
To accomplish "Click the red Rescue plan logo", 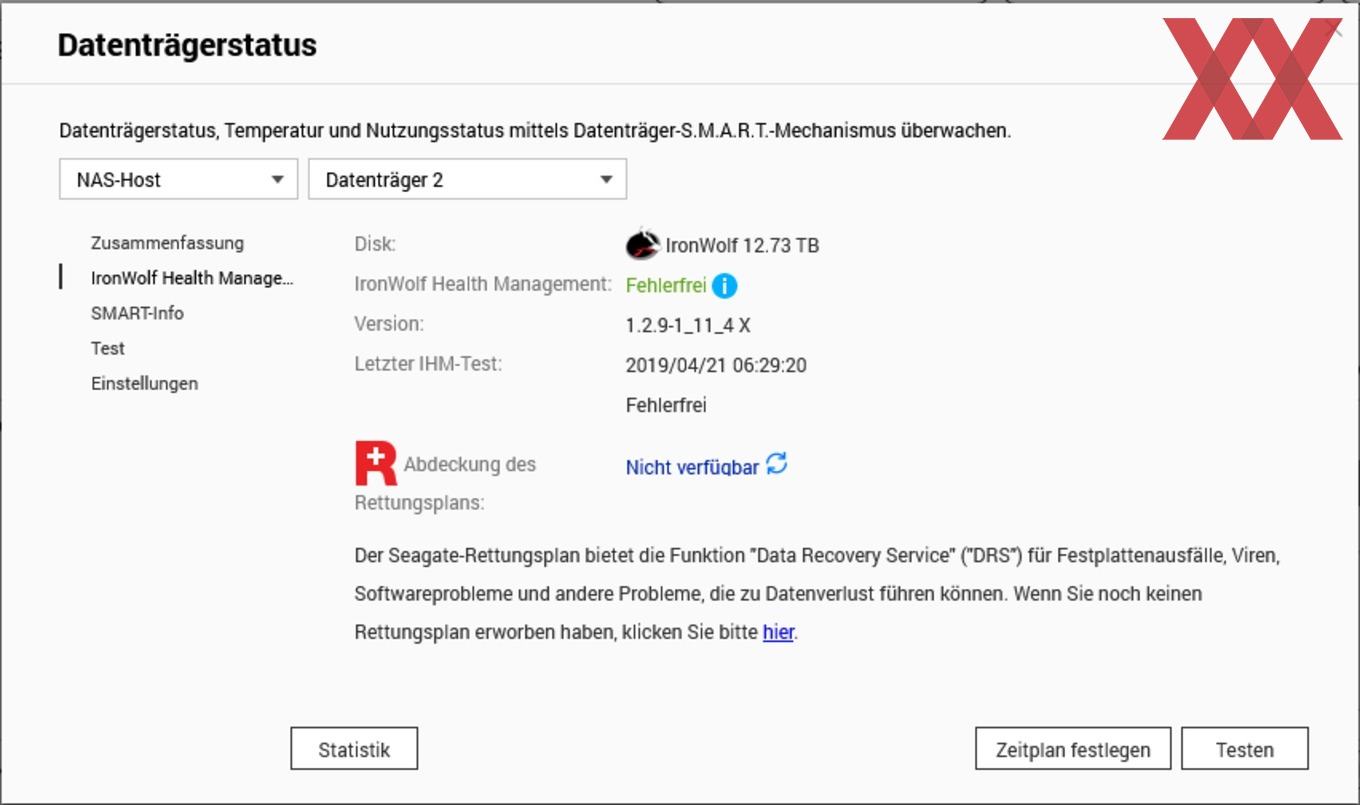I will [x=376, y=464].
